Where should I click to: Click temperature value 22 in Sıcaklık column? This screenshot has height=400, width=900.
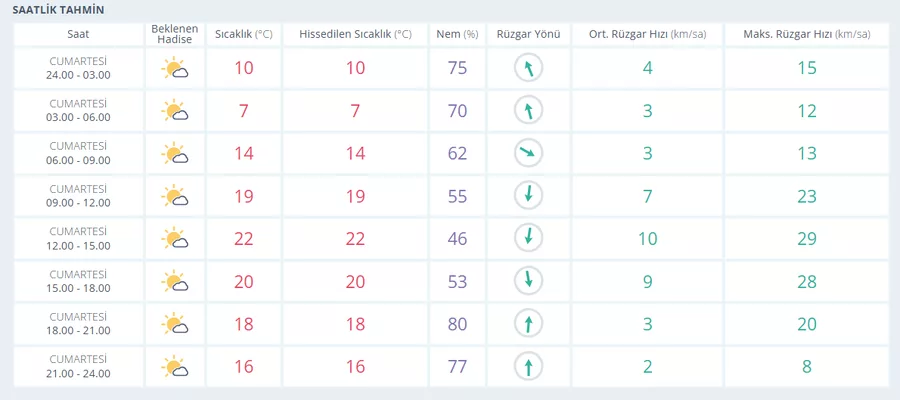pyautogui.click(x=243, y=239)
